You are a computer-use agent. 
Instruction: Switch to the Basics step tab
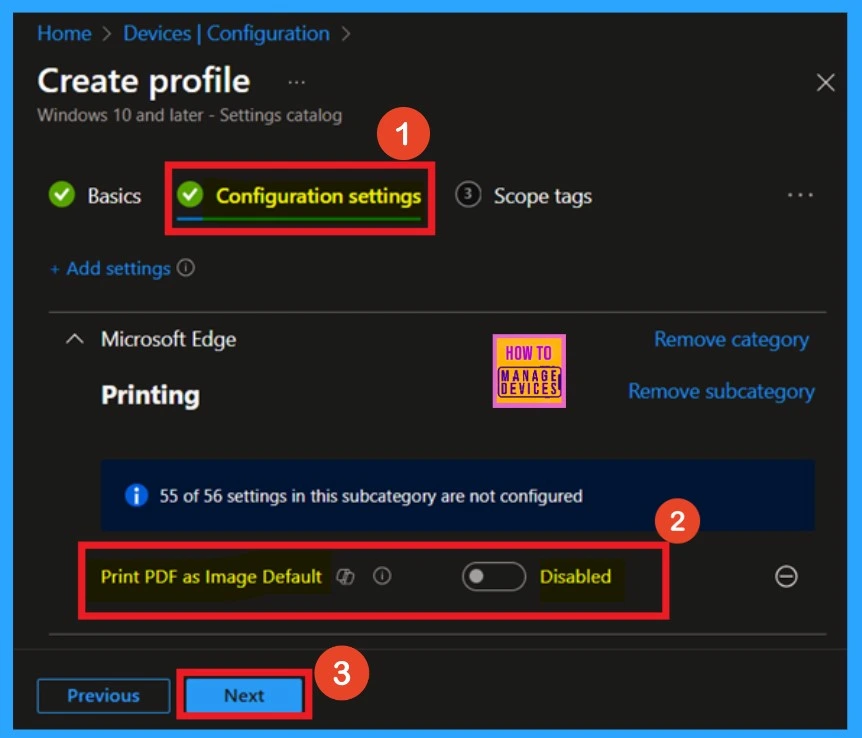95,196
